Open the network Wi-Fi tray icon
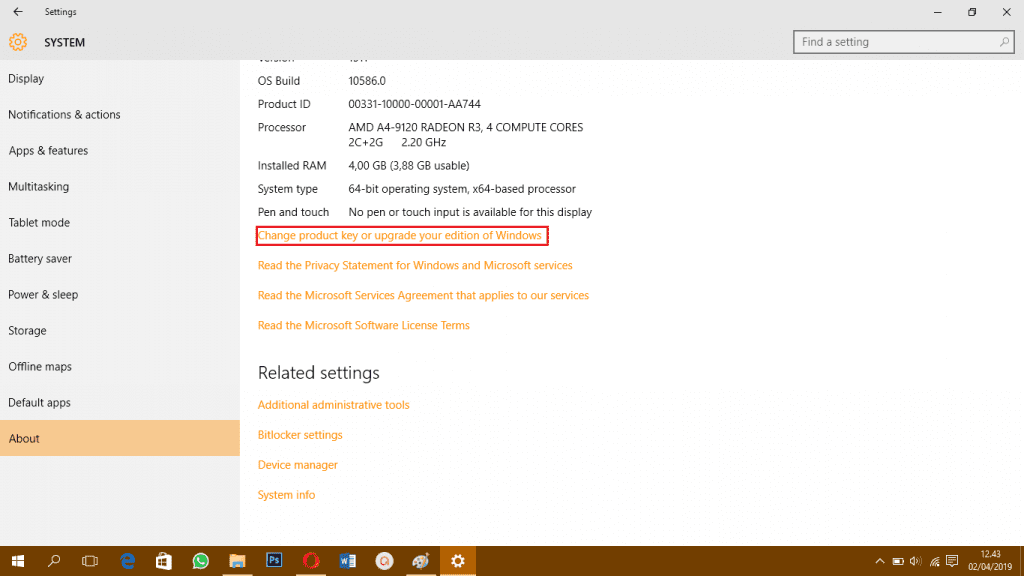The height and width of the screenshot is (576, 1024). pyautogui.click(x=935, y=562)
